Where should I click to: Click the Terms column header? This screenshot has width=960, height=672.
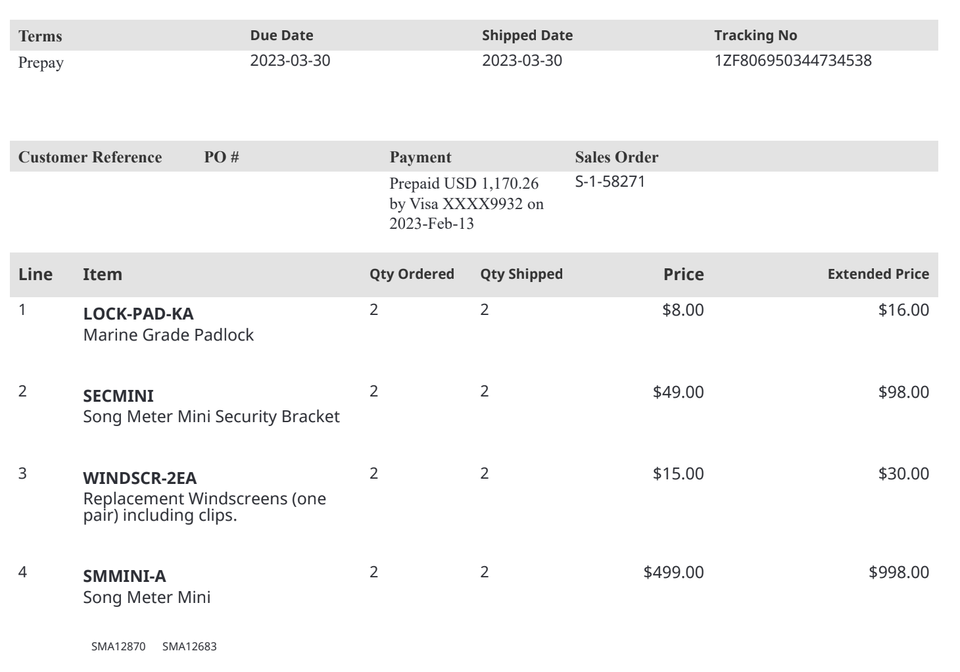tap(40, 36)
